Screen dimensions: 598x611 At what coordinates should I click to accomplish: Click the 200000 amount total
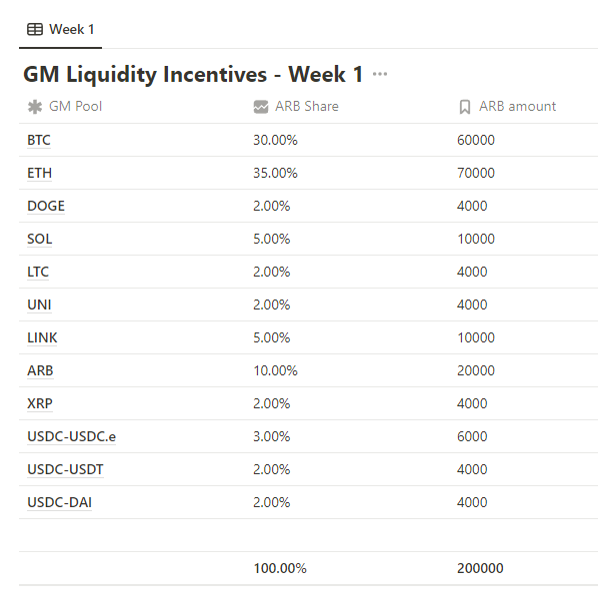(480, 568)
